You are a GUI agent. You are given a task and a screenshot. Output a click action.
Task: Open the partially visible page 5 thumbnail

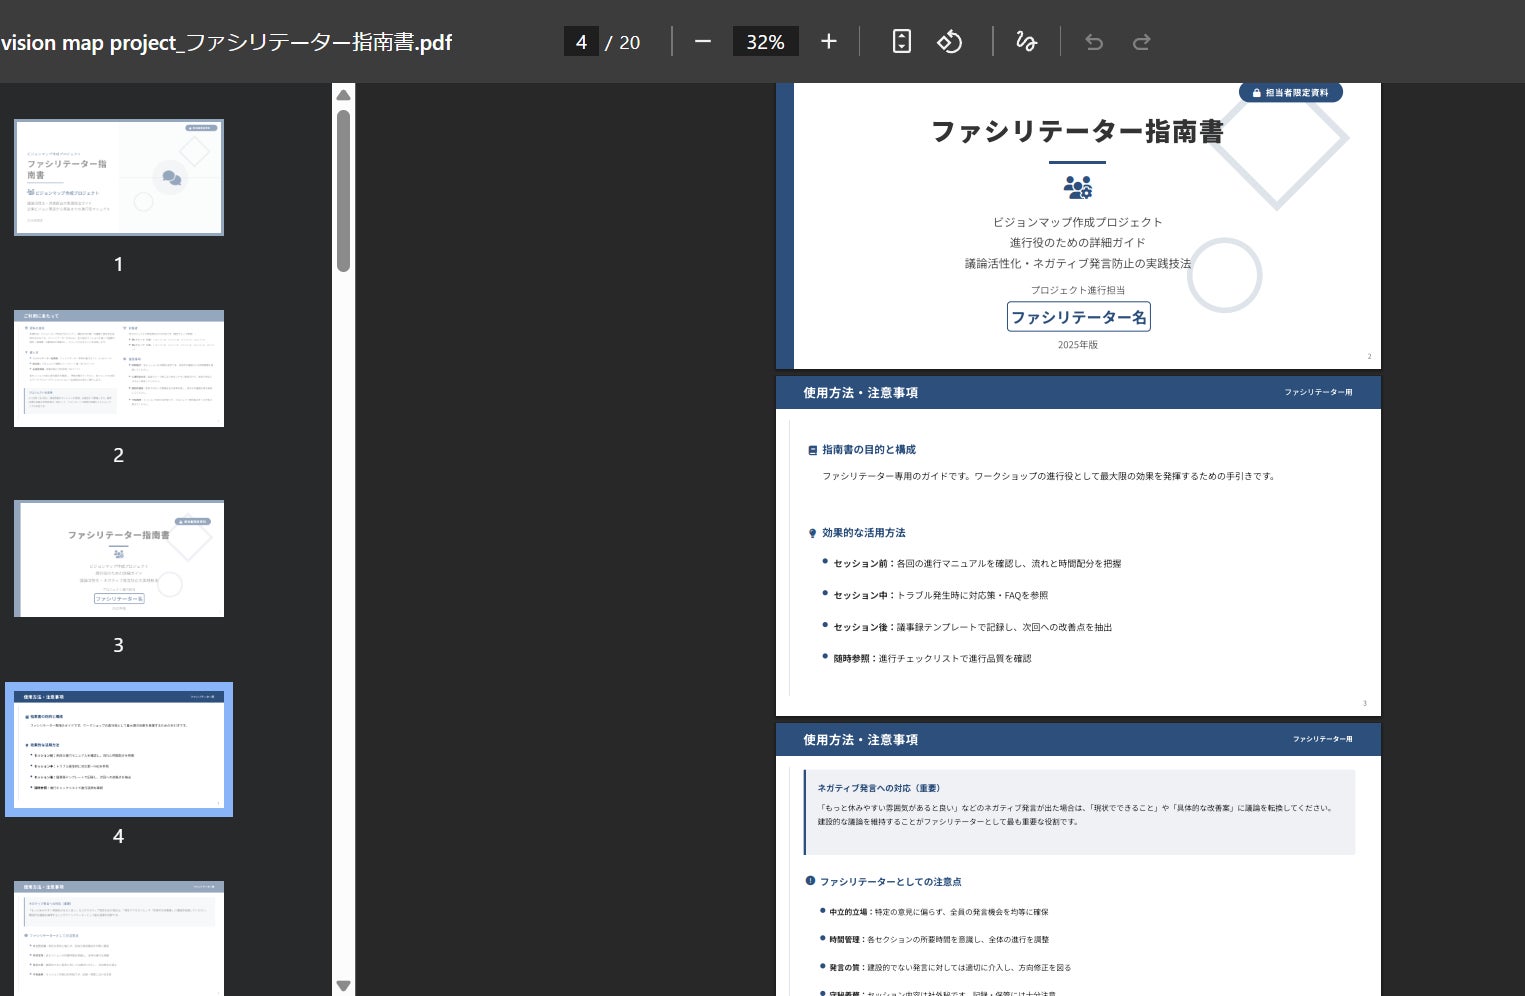point(118,938)
